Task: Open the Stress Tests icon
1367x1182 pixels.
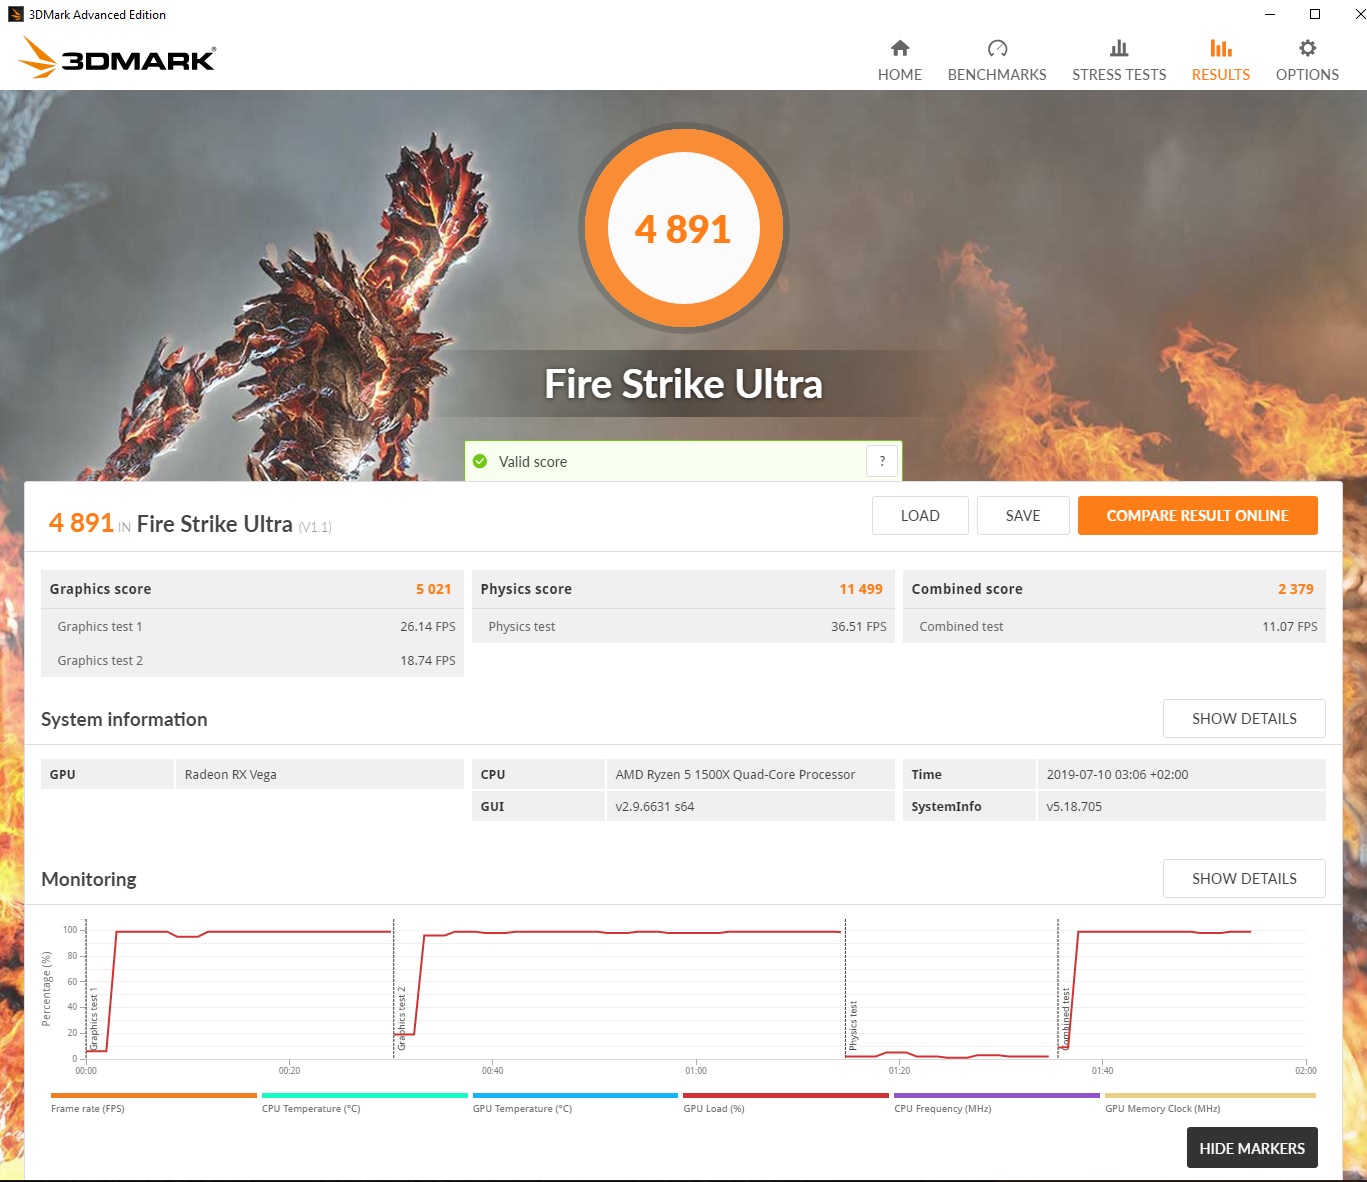Action: click(x=1119, y=48)
